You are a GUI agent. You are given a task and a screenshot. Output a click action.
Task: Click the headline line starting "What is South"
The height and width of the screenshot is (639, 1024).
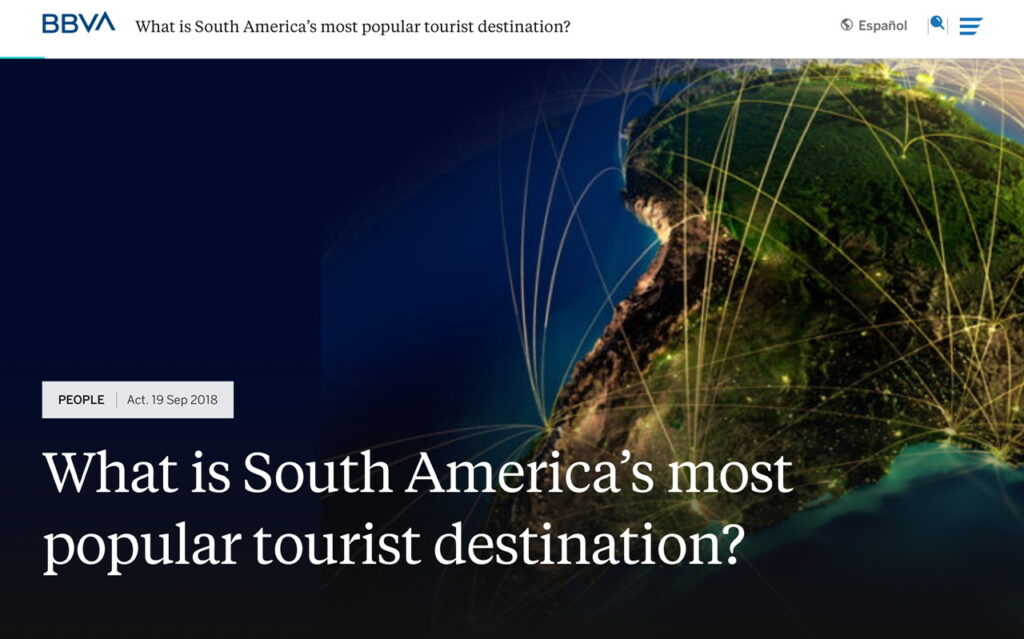[x=418, y=472]
